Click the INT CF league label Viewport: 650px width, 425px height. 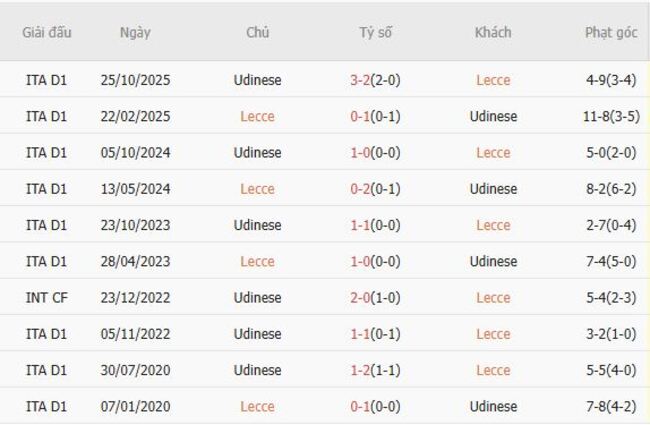coord(46,298)
